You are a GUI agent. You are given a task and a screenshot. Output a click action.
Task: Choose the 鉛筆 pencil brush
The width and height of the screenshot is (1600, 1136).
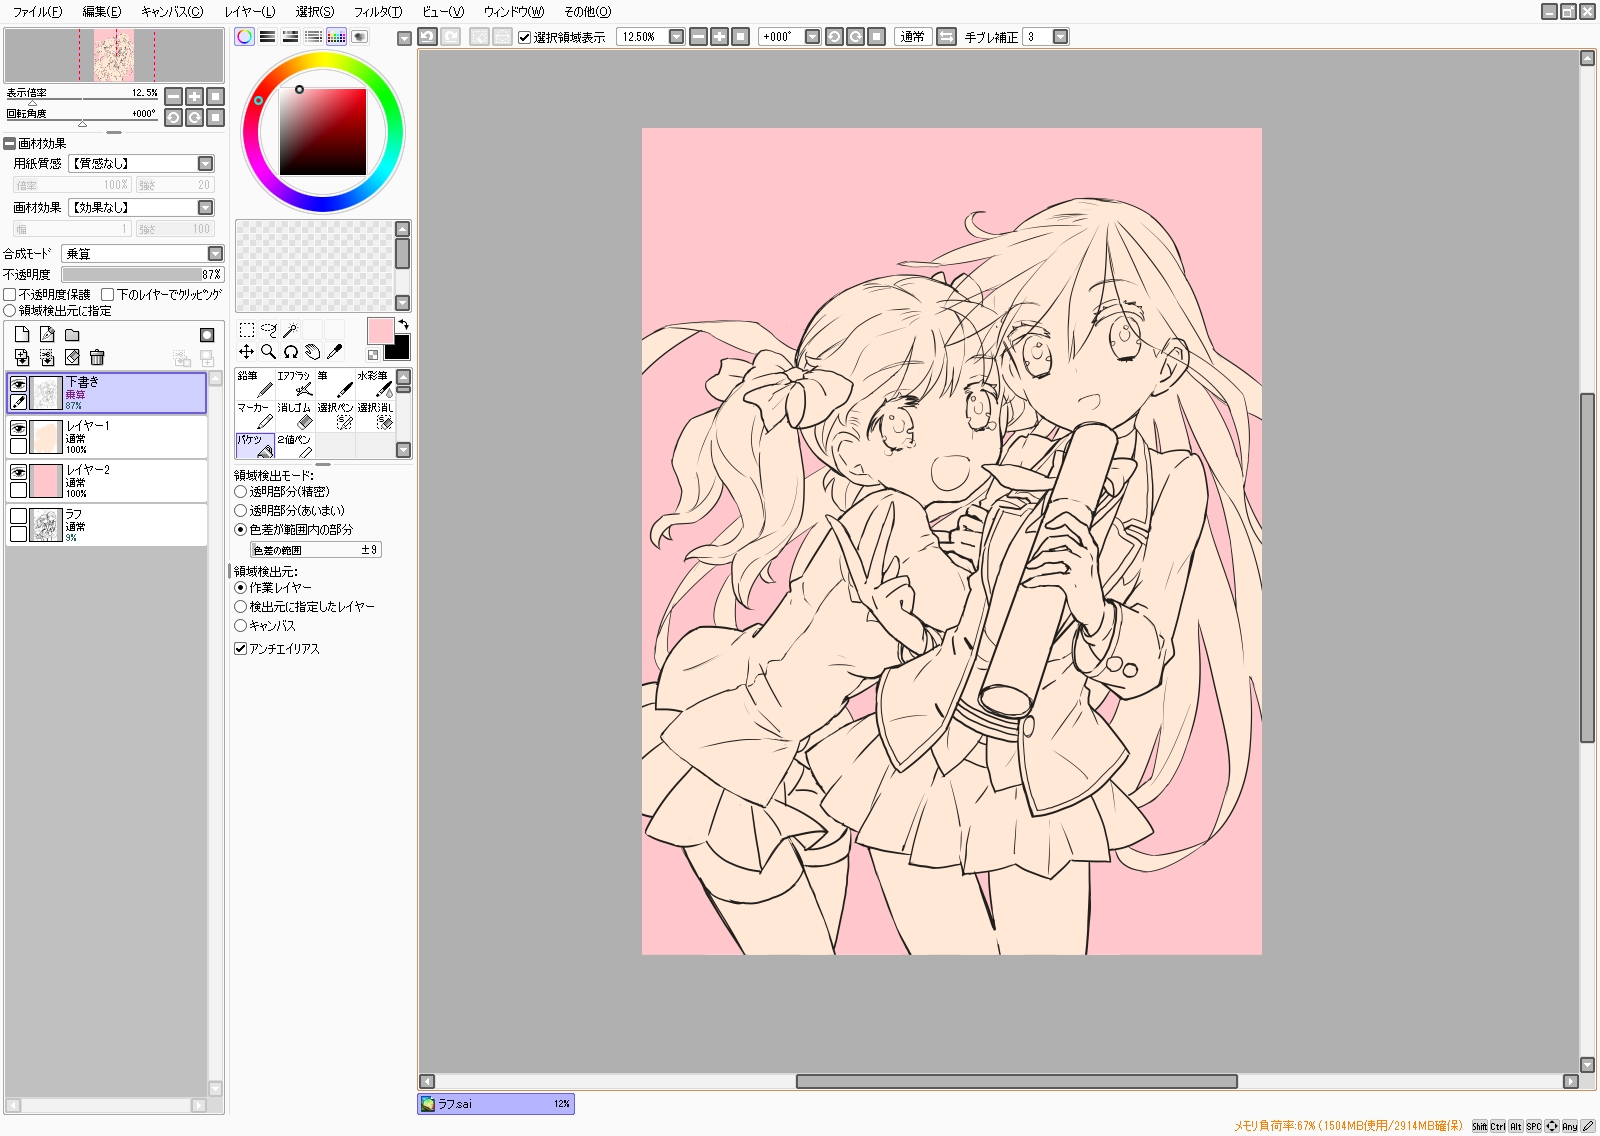click(255, 384)
